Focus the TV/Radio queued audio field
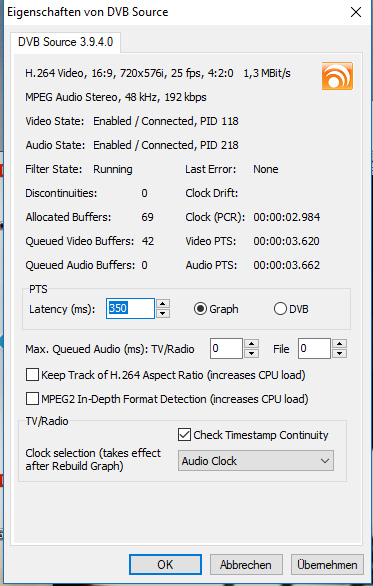This screenshot has height=586, width=373. [x=226, y=348]
